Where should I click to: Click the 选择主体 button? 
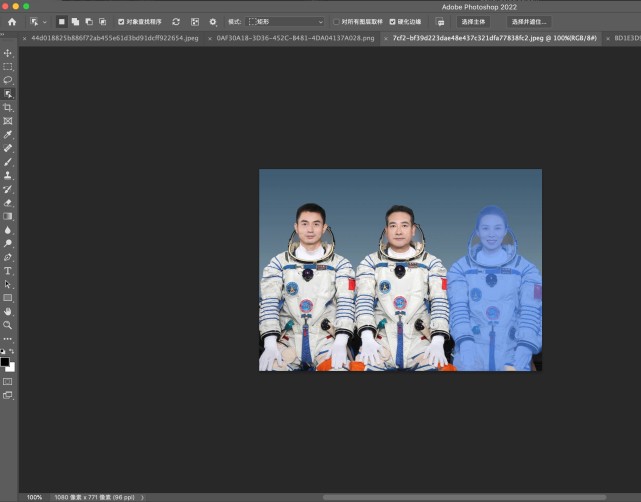[473, 22]
